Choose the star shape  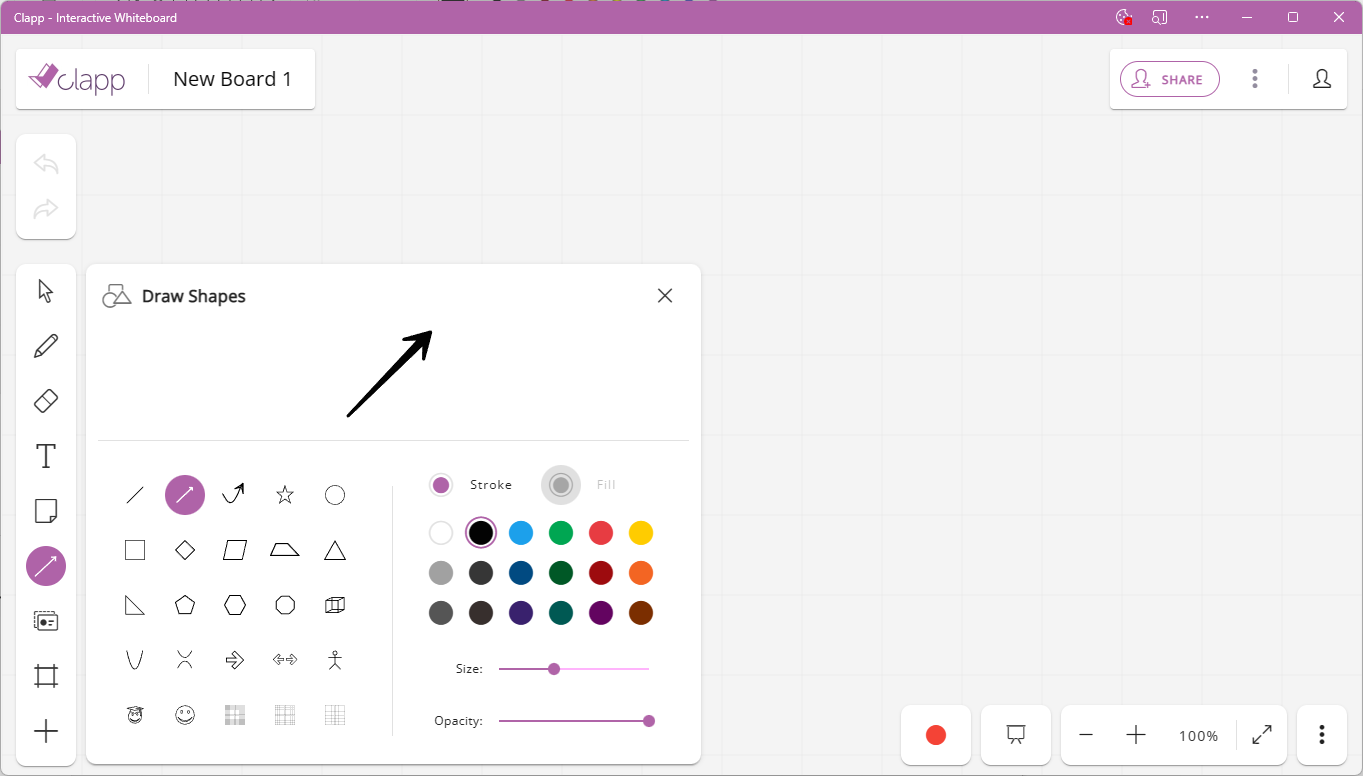click(x=284, y=494)
